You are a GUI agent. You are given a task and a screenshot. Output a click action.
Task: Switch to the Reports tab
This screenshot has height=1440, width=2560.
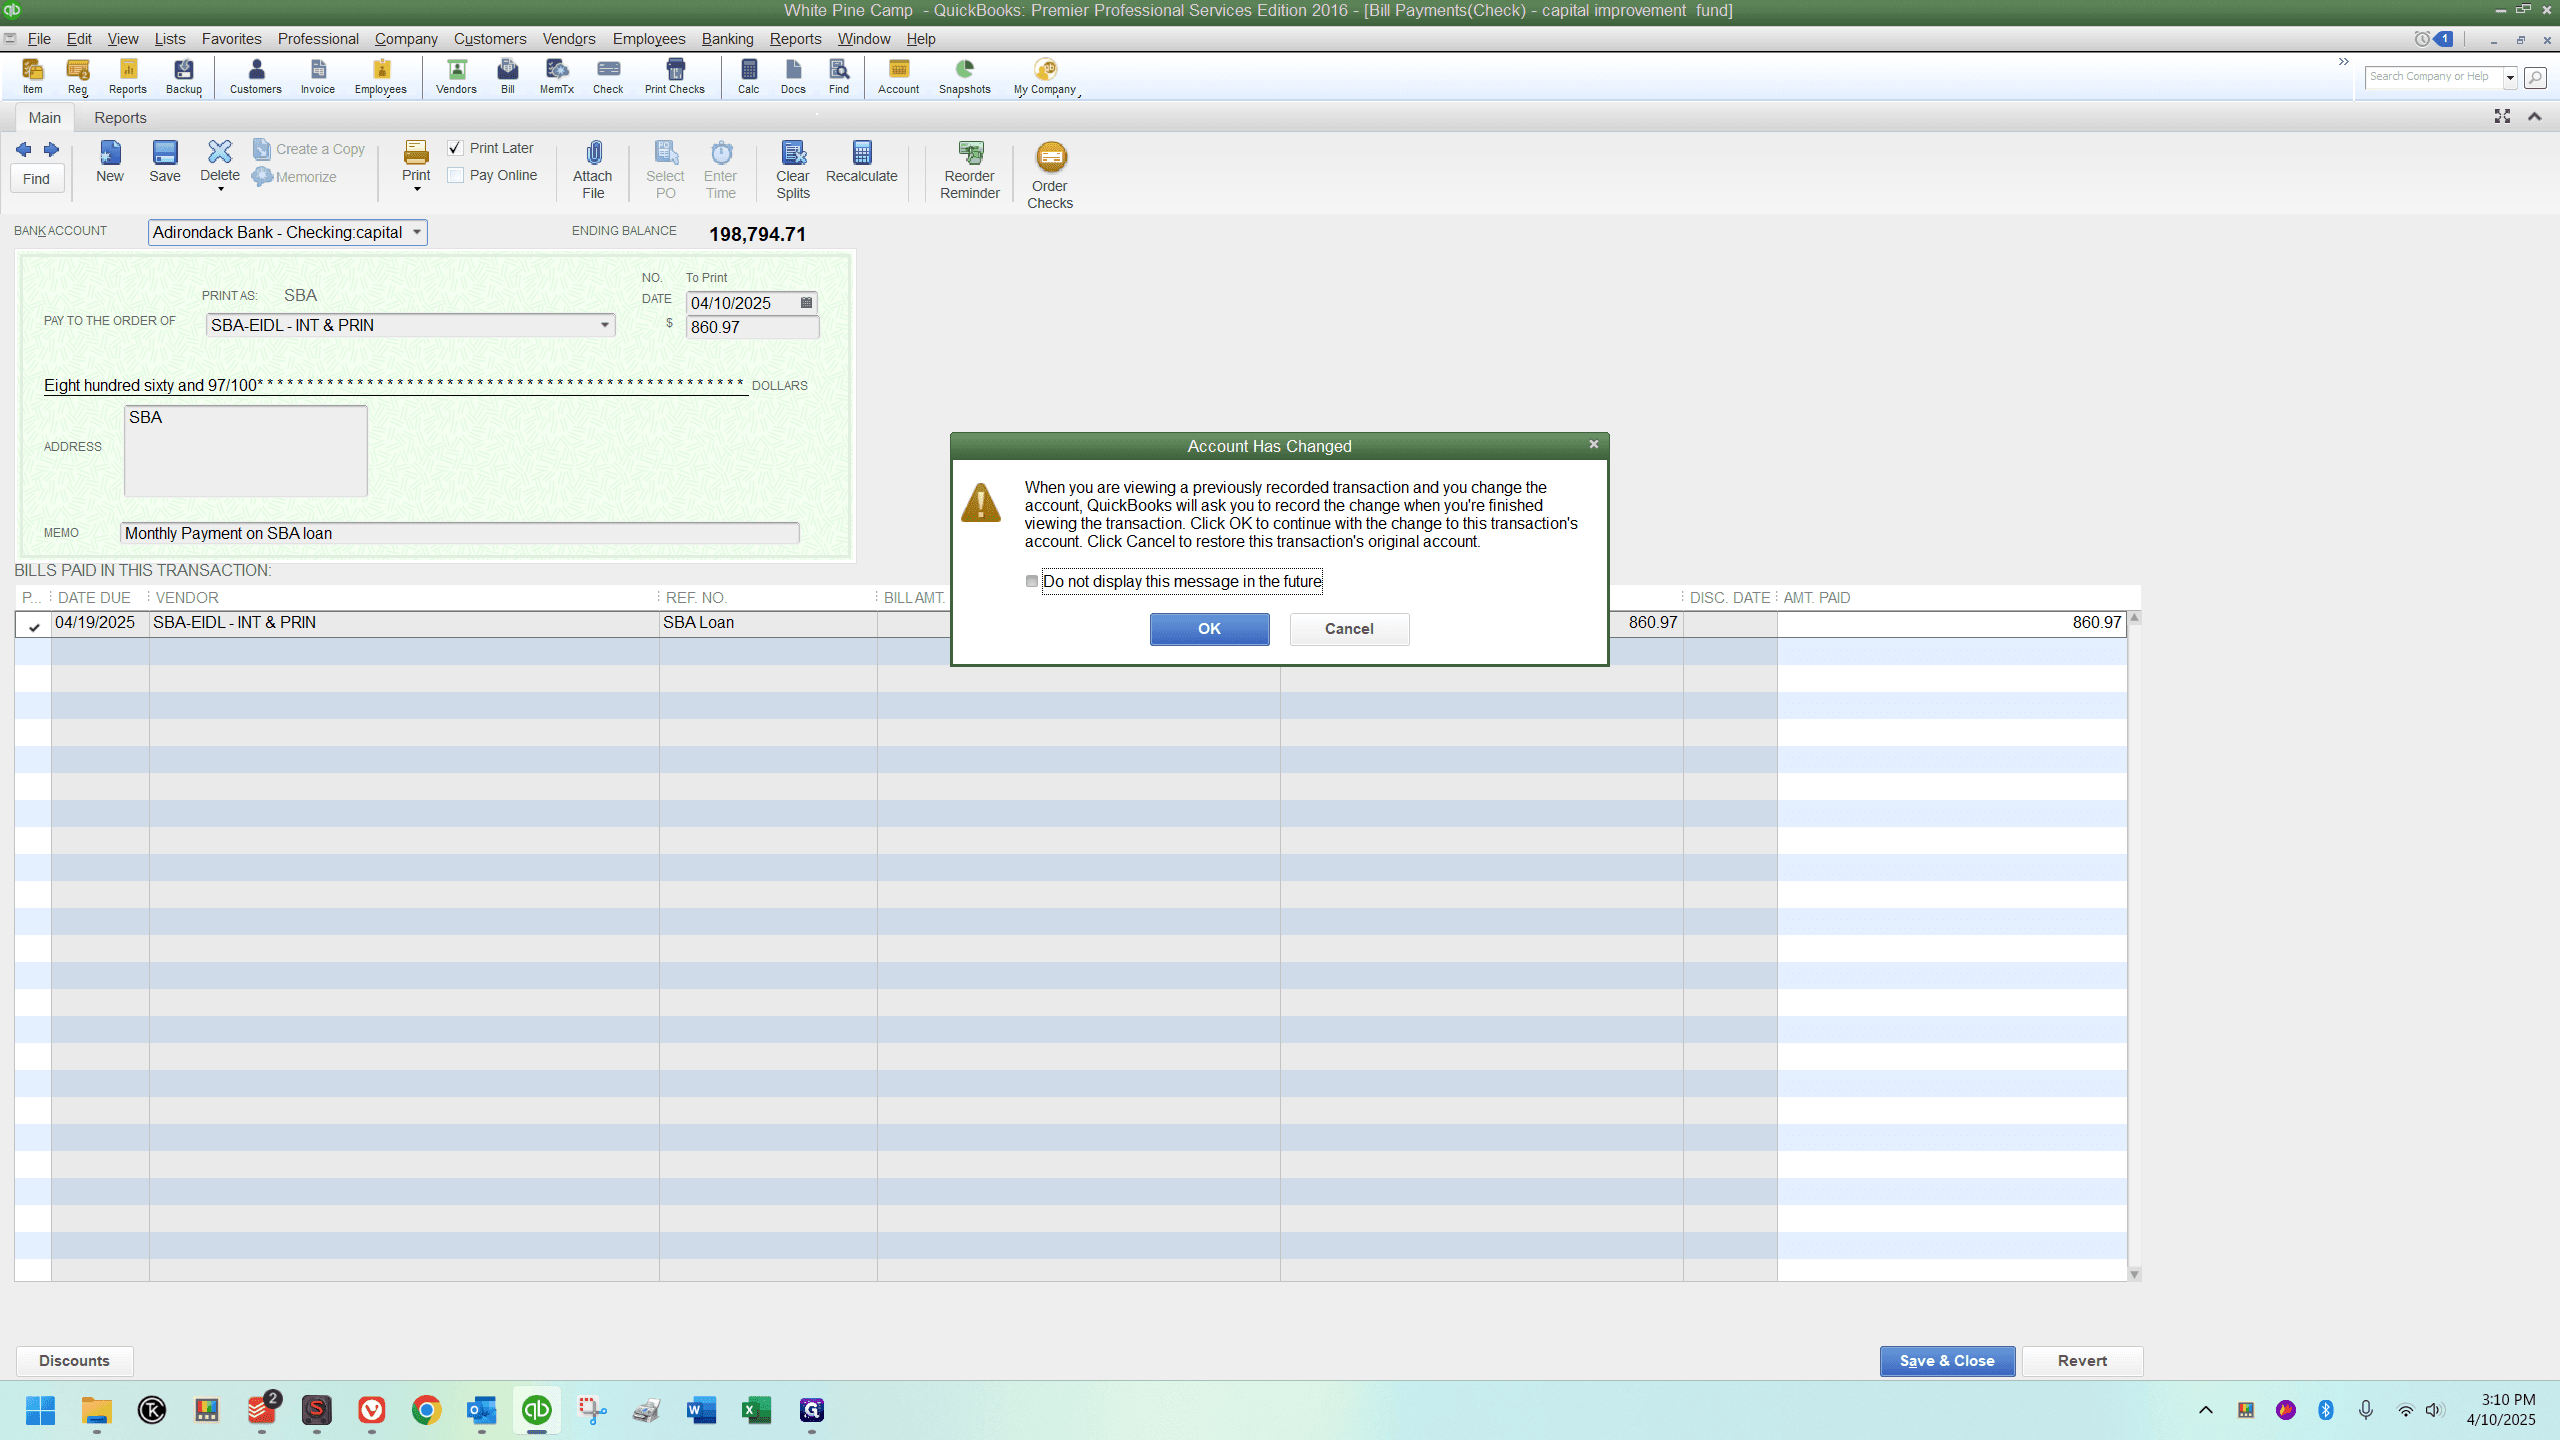click(x=120, y=118)
